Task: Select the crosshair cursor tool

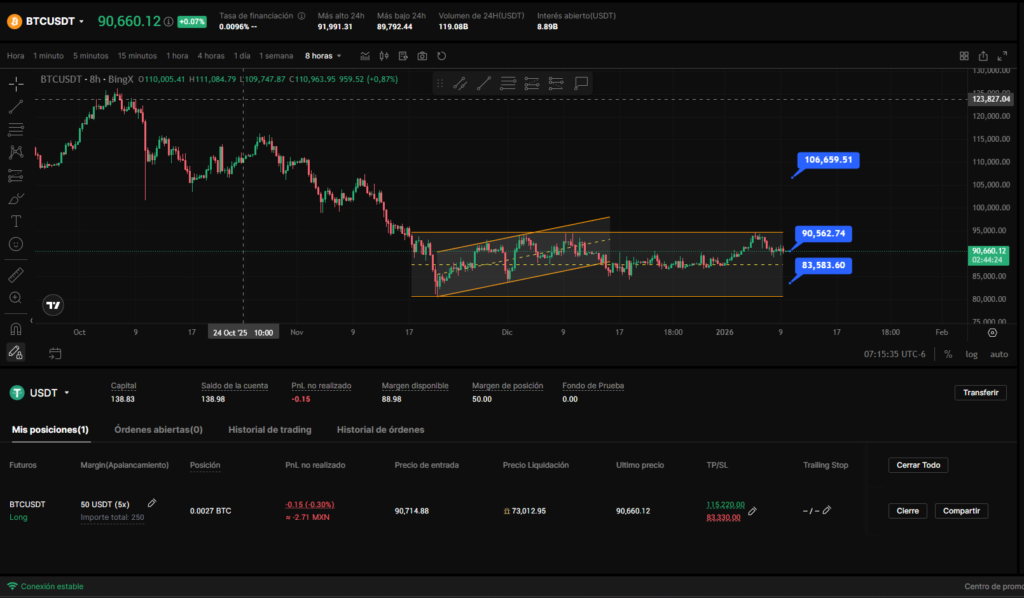Action: (x=16, y=84)
